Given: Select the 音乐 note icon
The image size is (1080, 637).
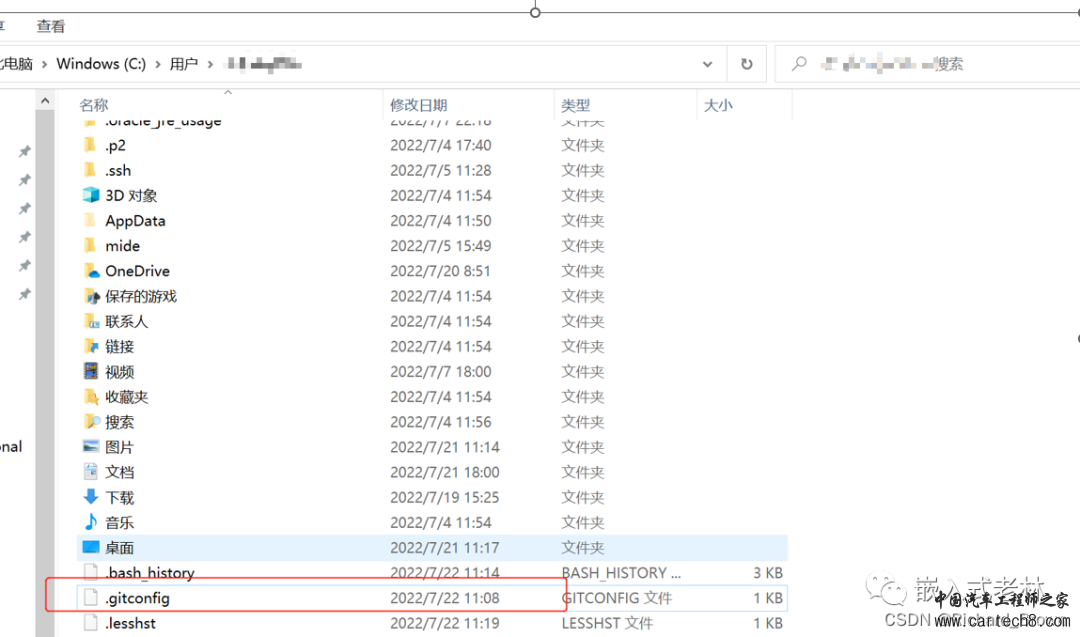Looking at the screenshot, I should (x=91, y=522).
